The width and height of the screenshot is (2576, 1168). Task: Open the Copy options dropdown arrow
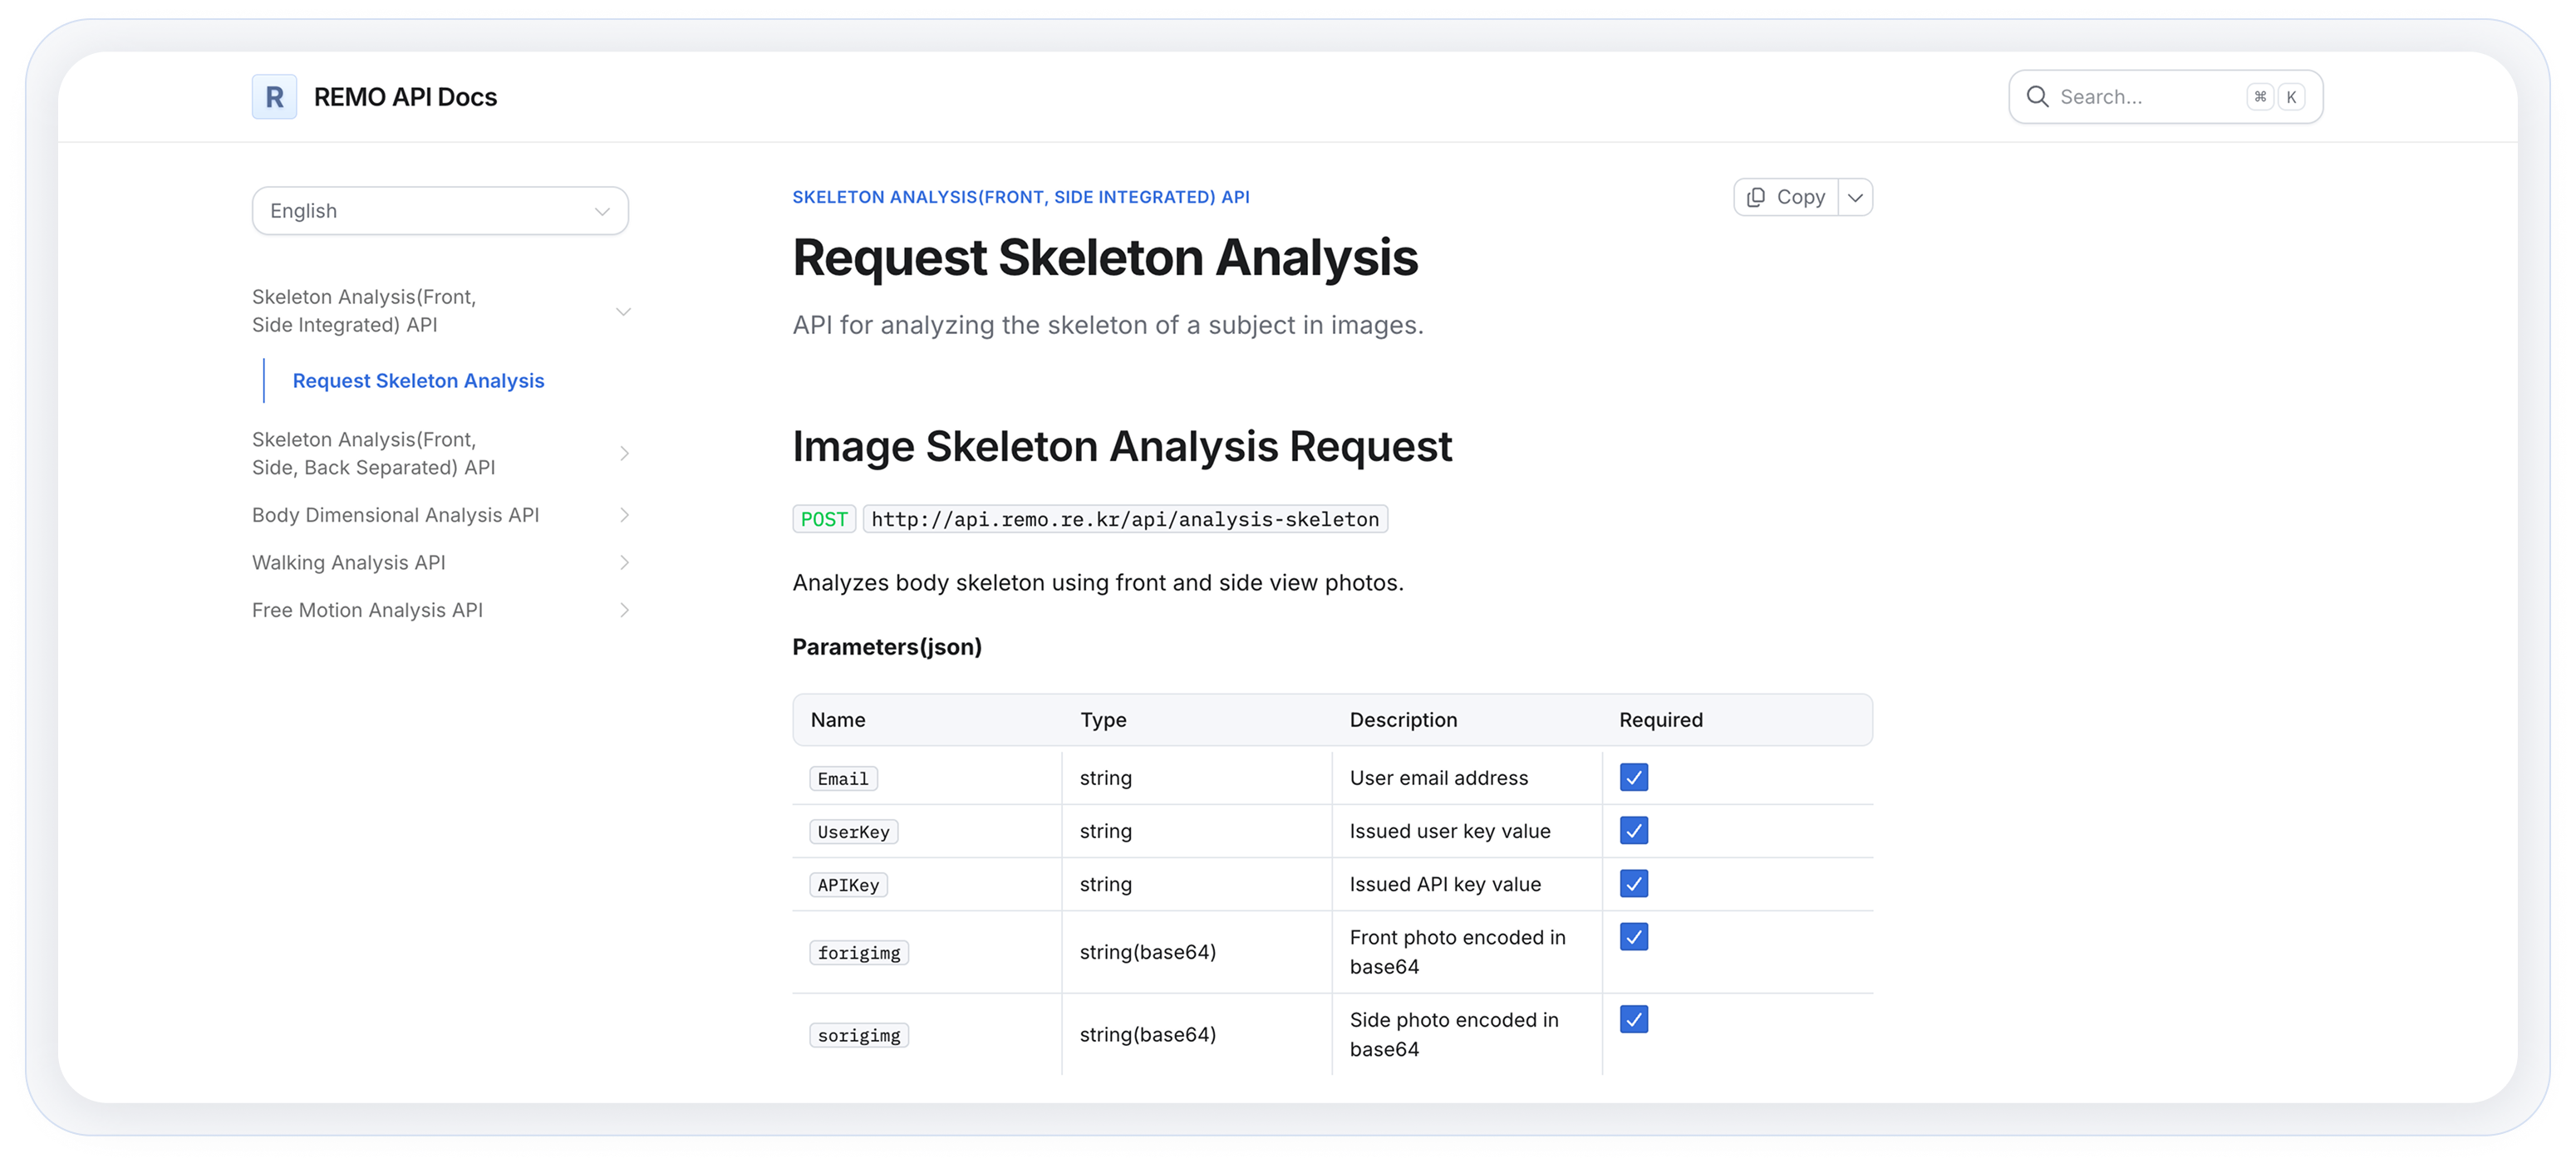(x=1855, y=198)
